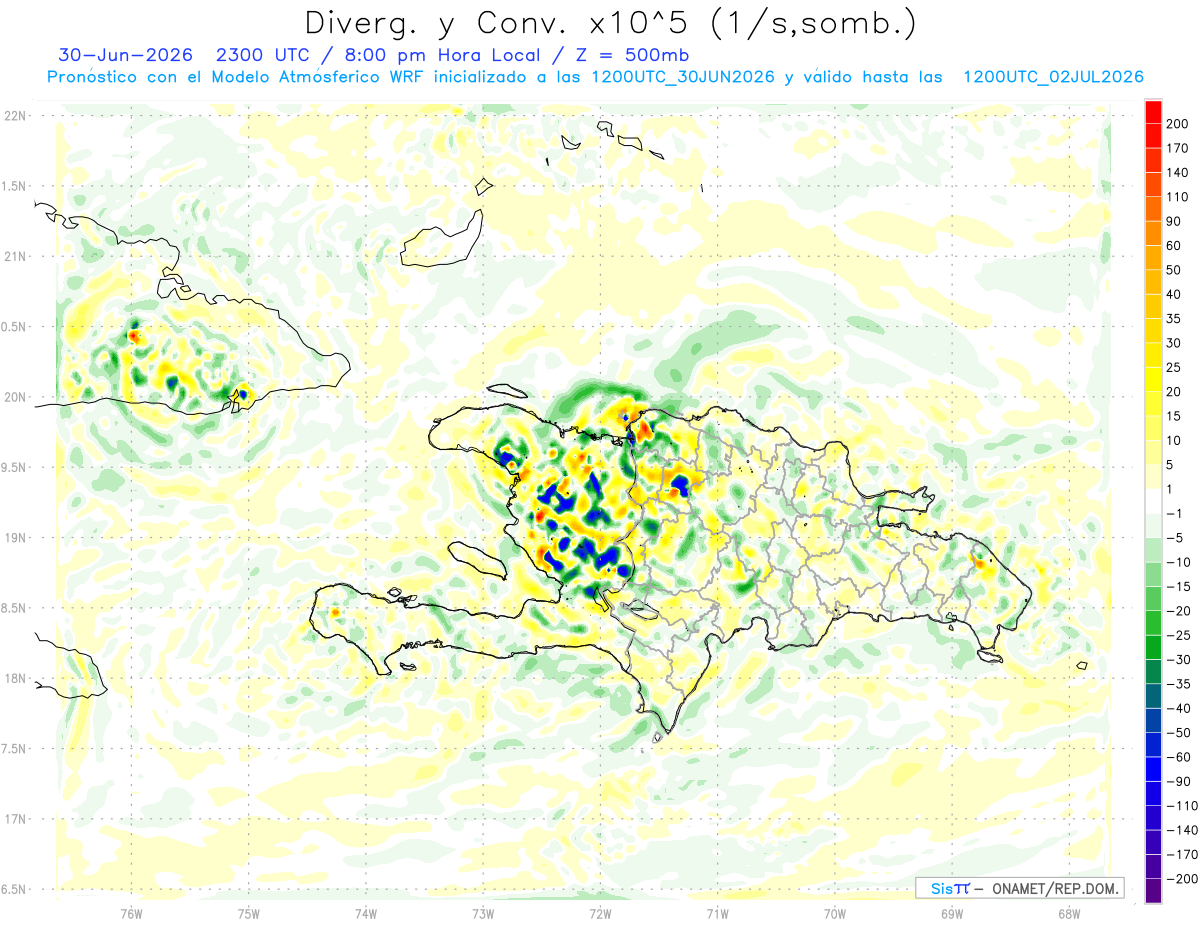This screenshot has height=927, width=1200.
Task: Click the map title "Diverg. y Conv. x10^5"
Action: [496, 23]
